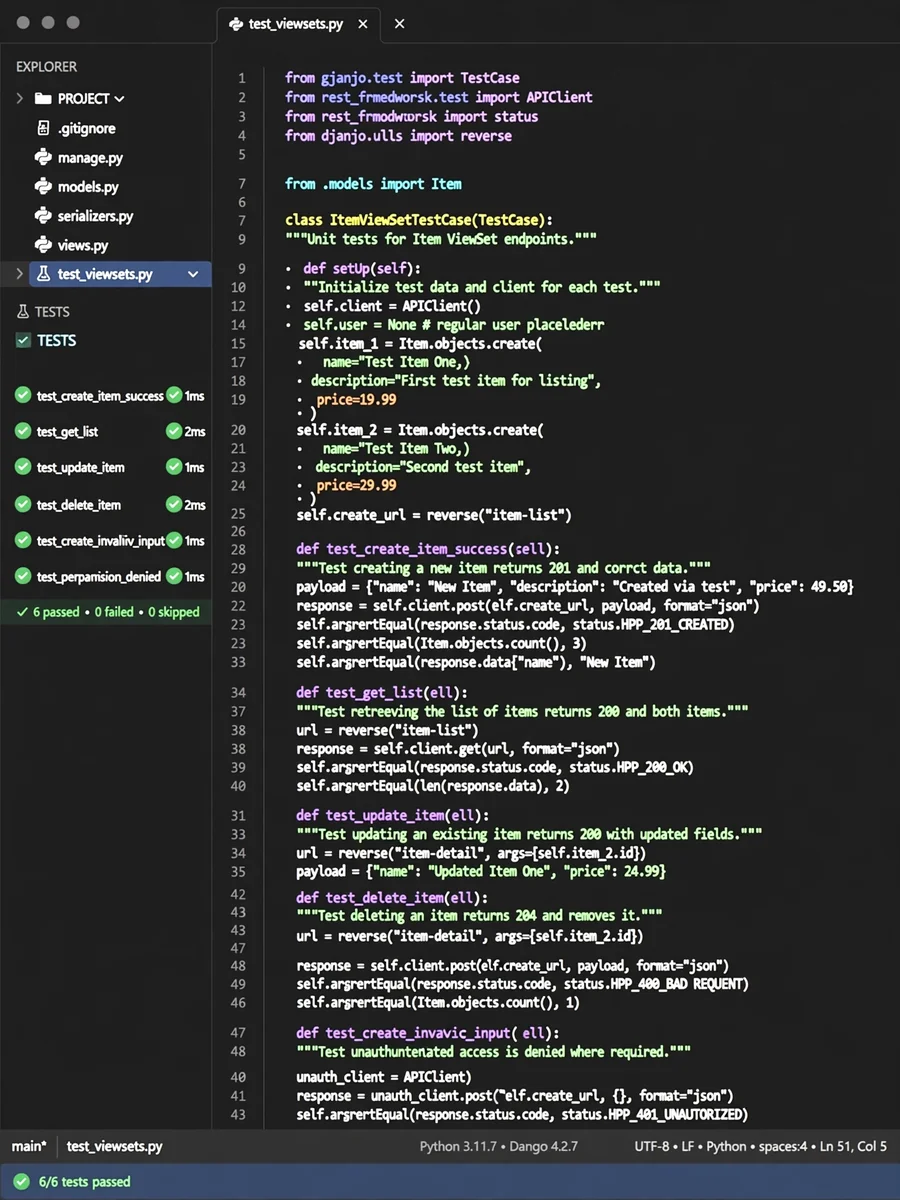Click 'def test_get_list(ell):' in the editor

click(x=384, y=692)
